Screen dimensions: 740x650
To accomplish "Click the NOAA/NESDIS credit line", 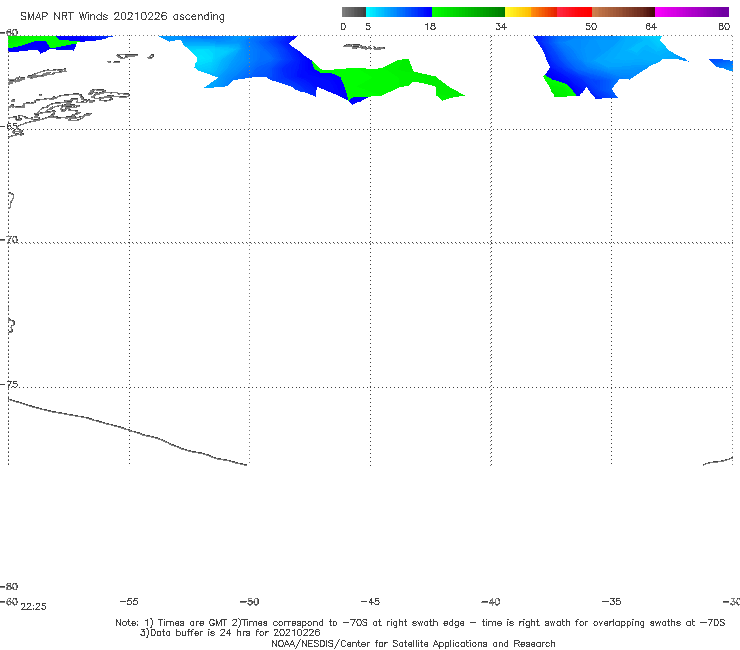I will click(x=413, y=644).
